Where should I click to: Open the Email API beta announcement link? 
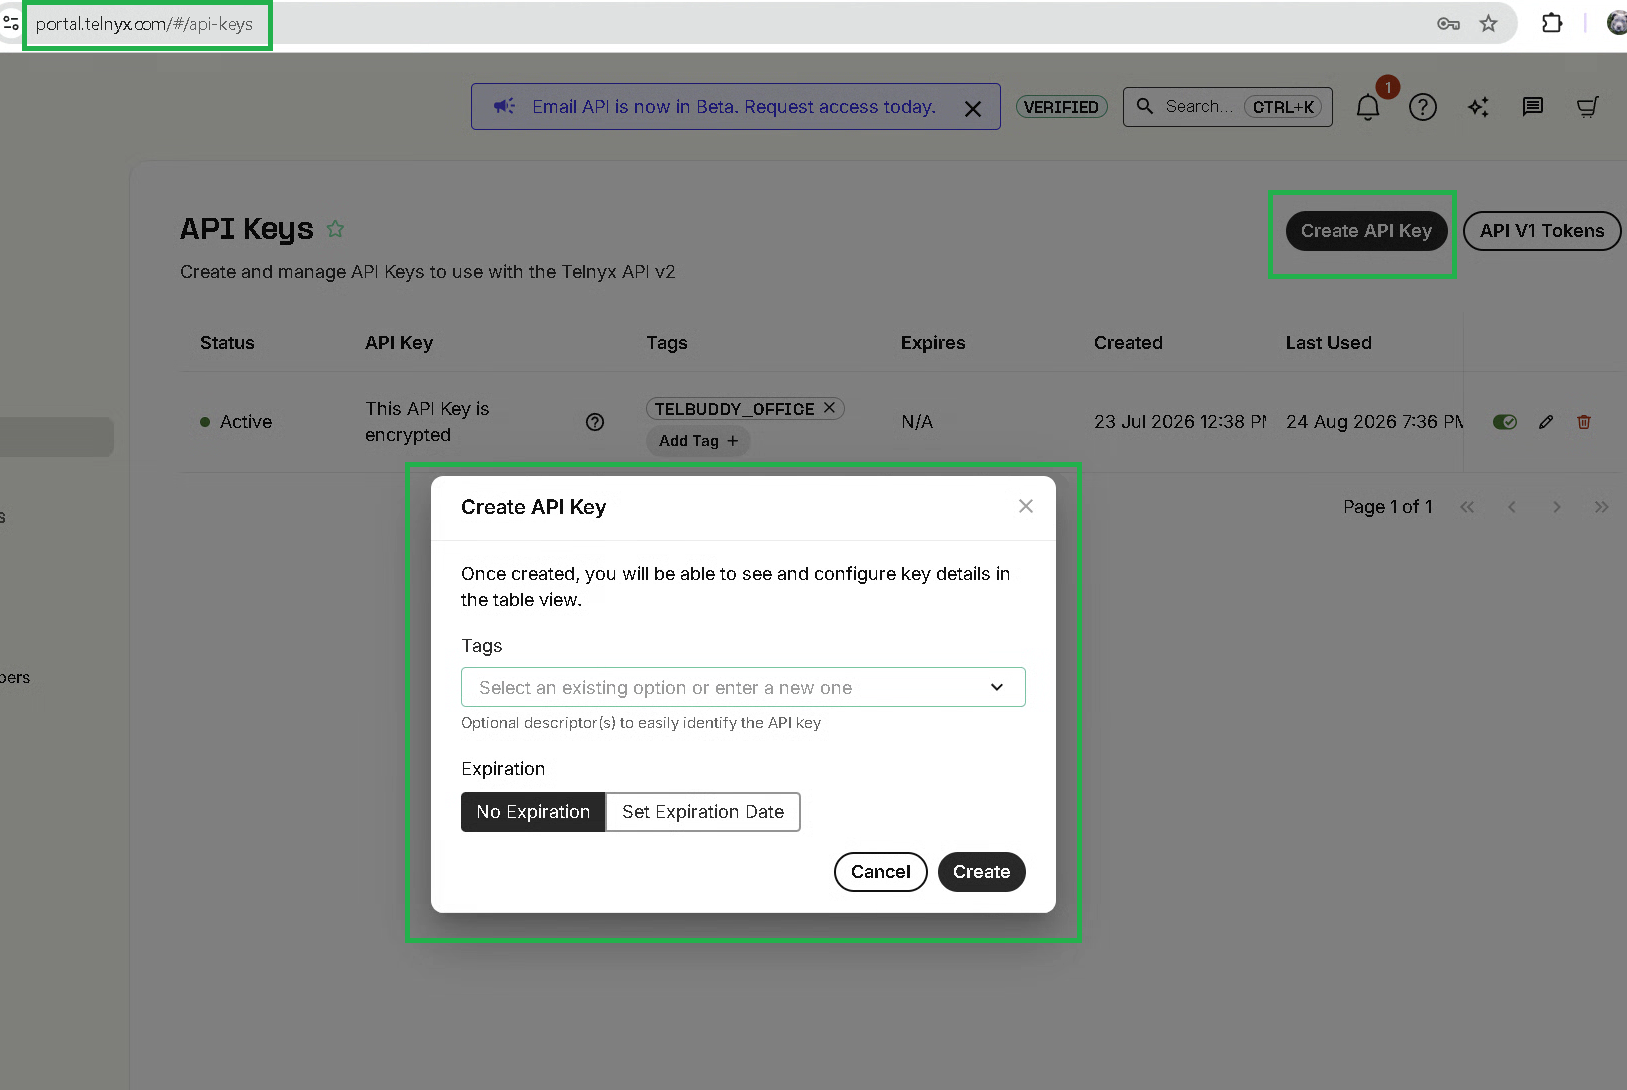pos(734,107)
